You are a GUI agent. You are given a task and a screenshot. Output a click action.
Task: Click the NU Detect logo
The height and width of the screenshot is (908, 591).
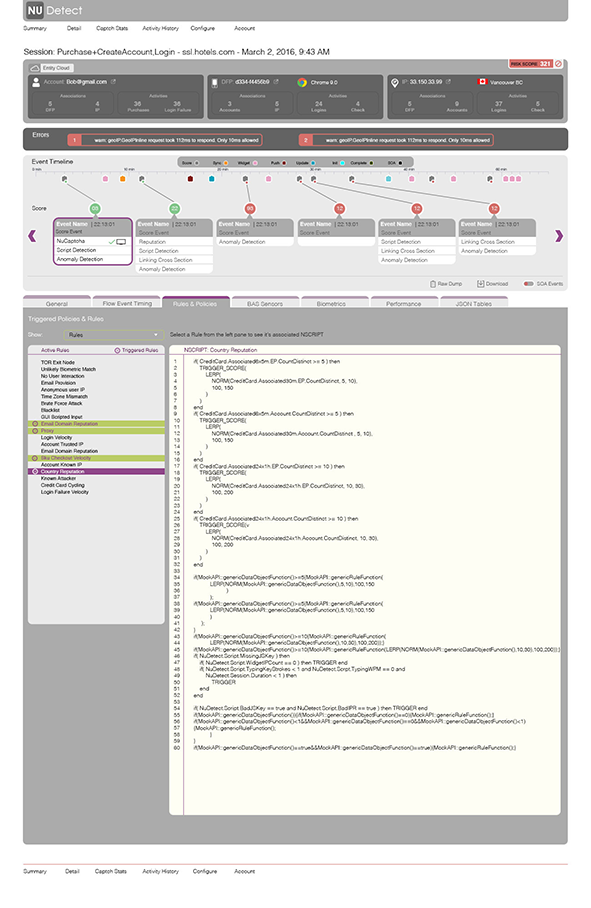[x=54, y=10]
